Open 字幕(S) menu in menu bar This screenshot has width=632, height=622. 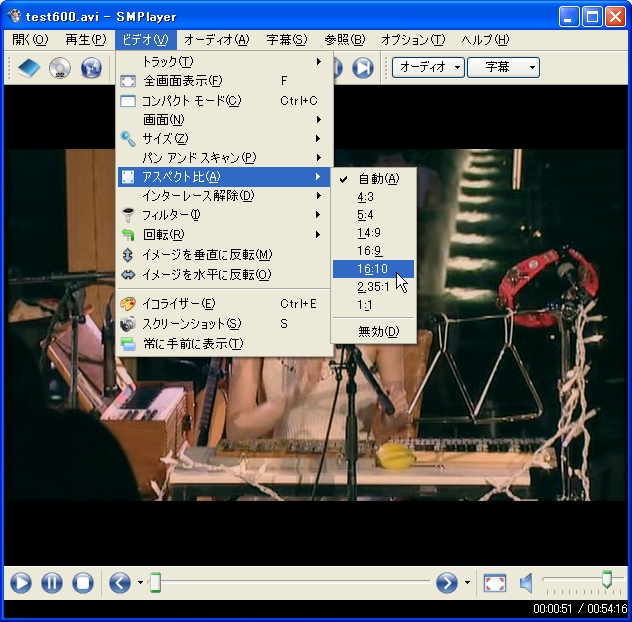point(287,40)
